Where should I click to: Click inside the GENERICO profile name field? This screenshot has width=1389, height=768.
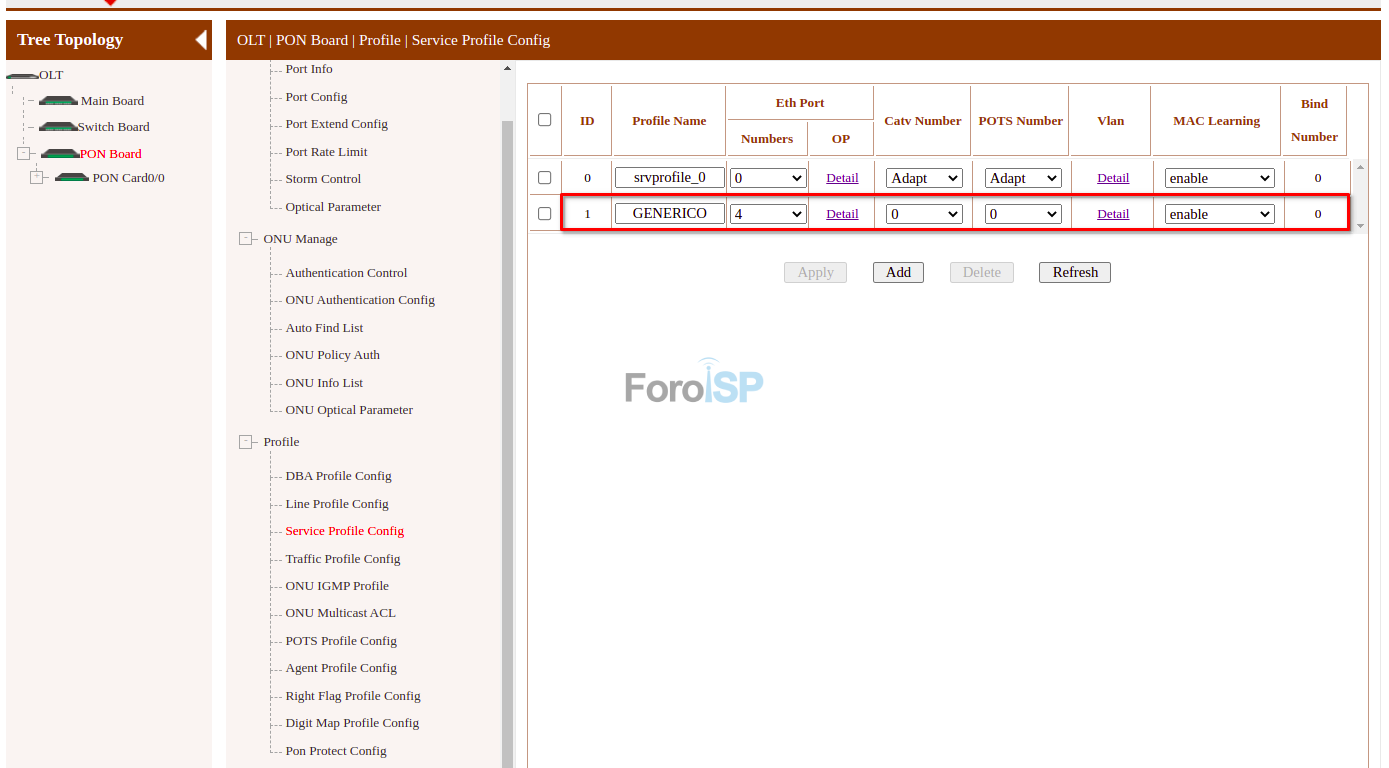tap(668, 213)
